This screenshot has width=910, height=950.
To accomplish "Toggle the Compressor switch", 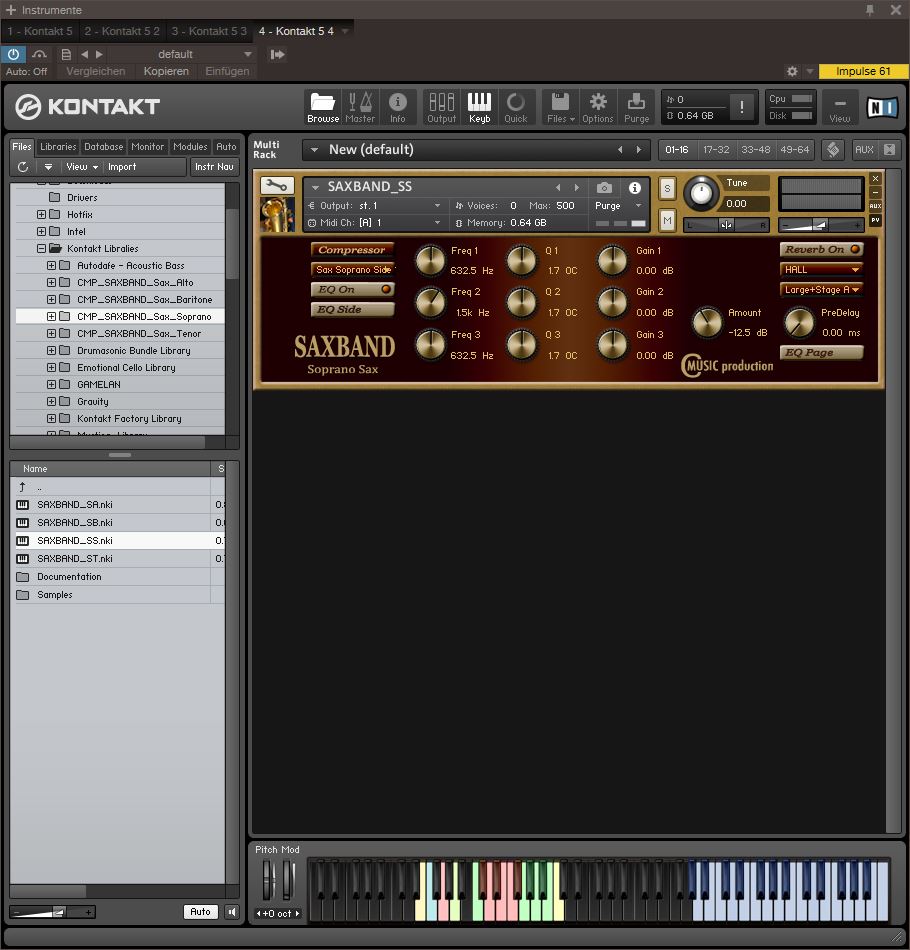I will (x=352, y=250).
